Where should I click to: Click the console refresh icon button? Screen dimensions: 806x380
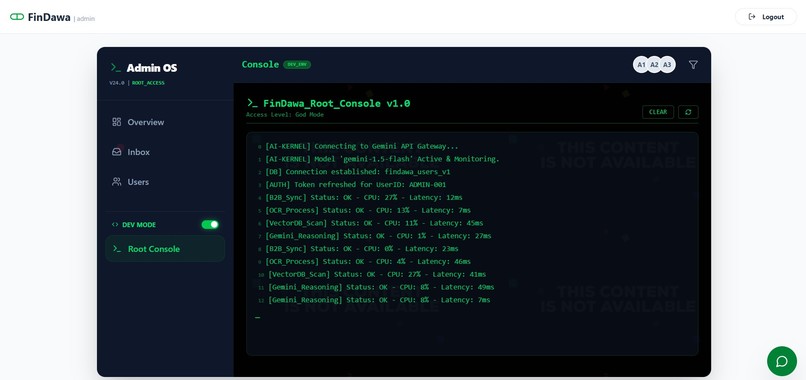pyautogui.click(x=688, y=112)
